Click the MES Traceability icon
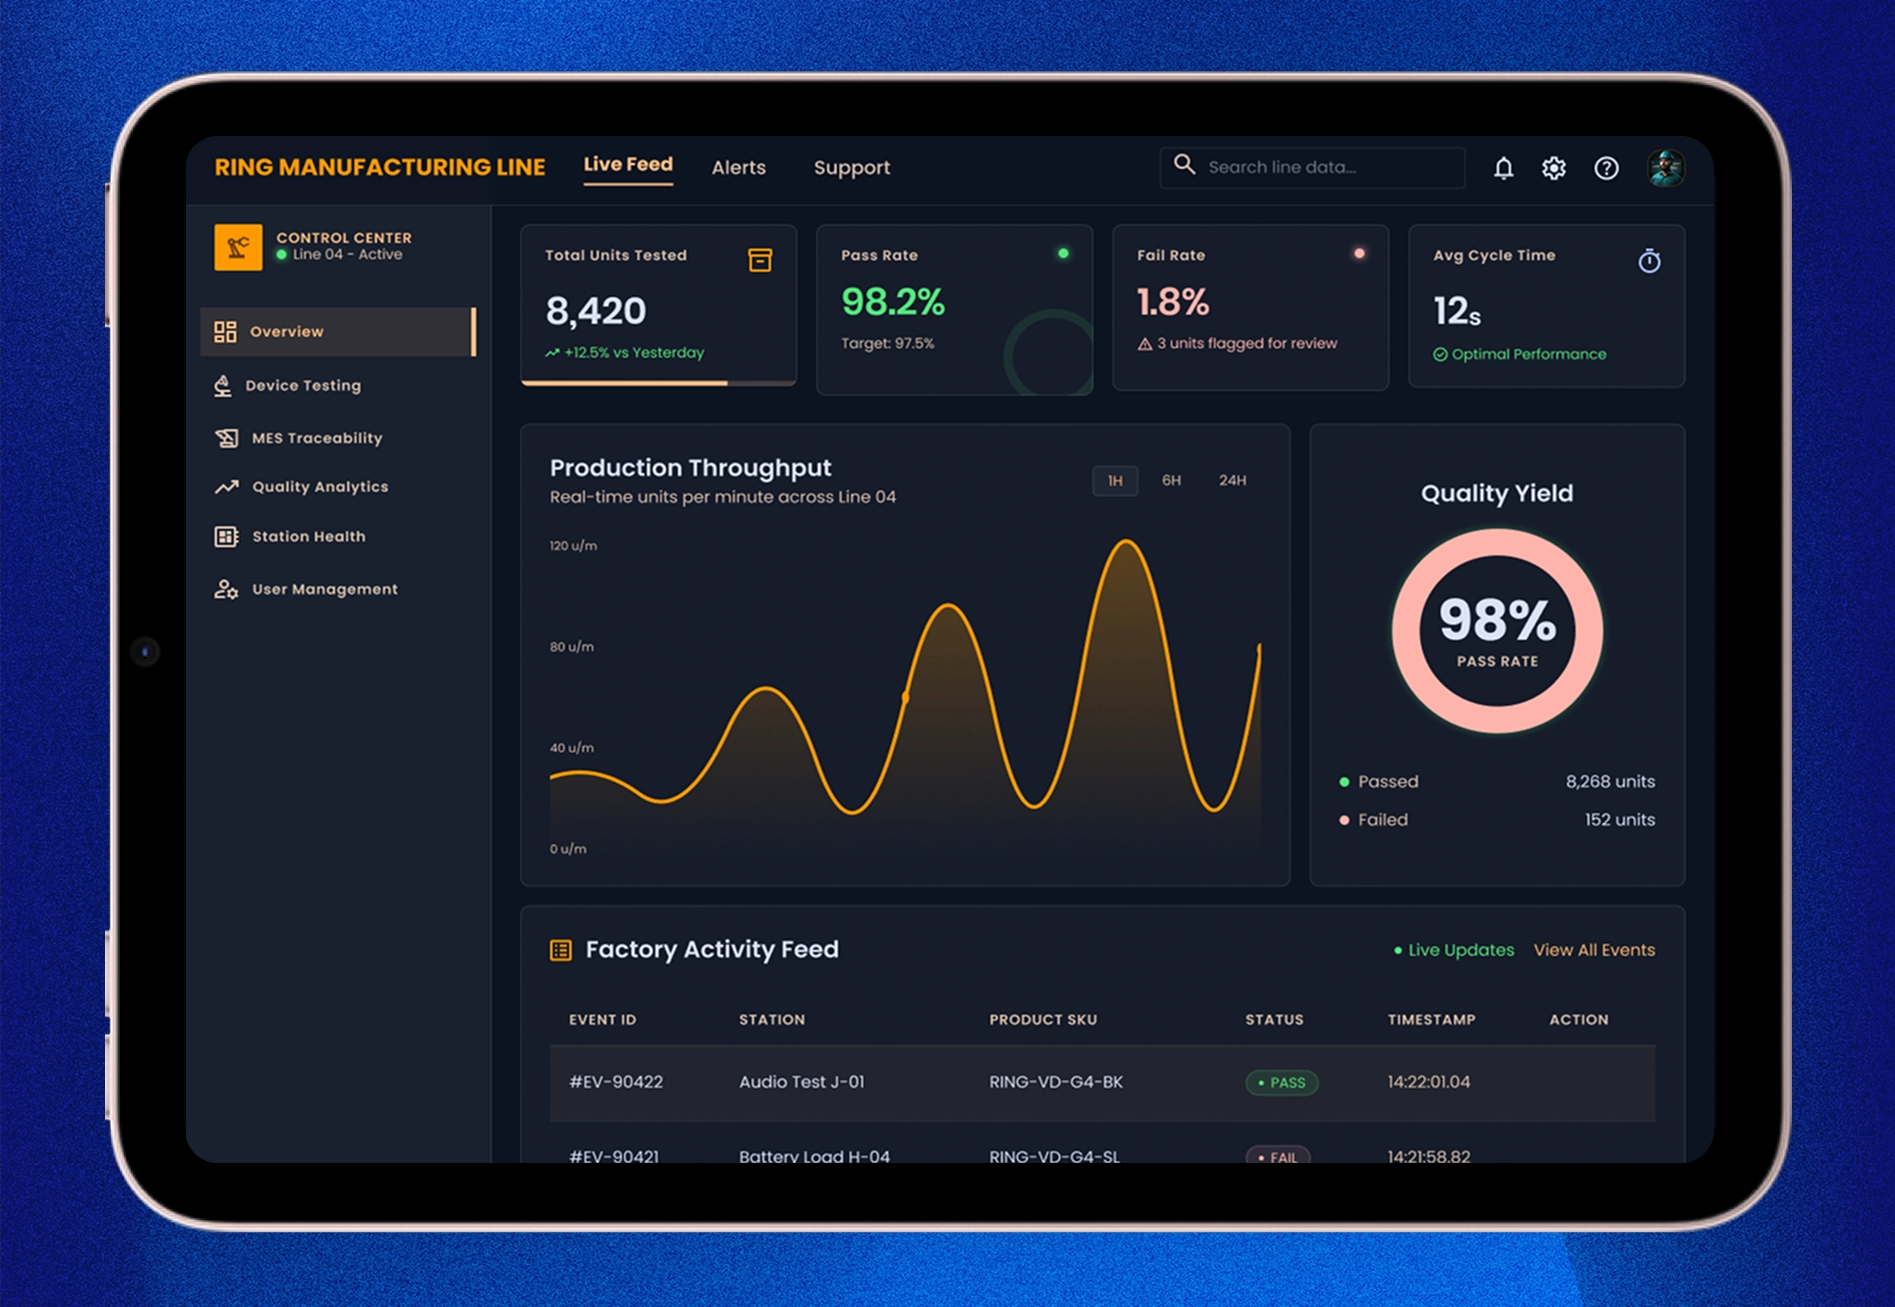Image resolution: width=1895 pixels, height=1307 pixels. 226,438
